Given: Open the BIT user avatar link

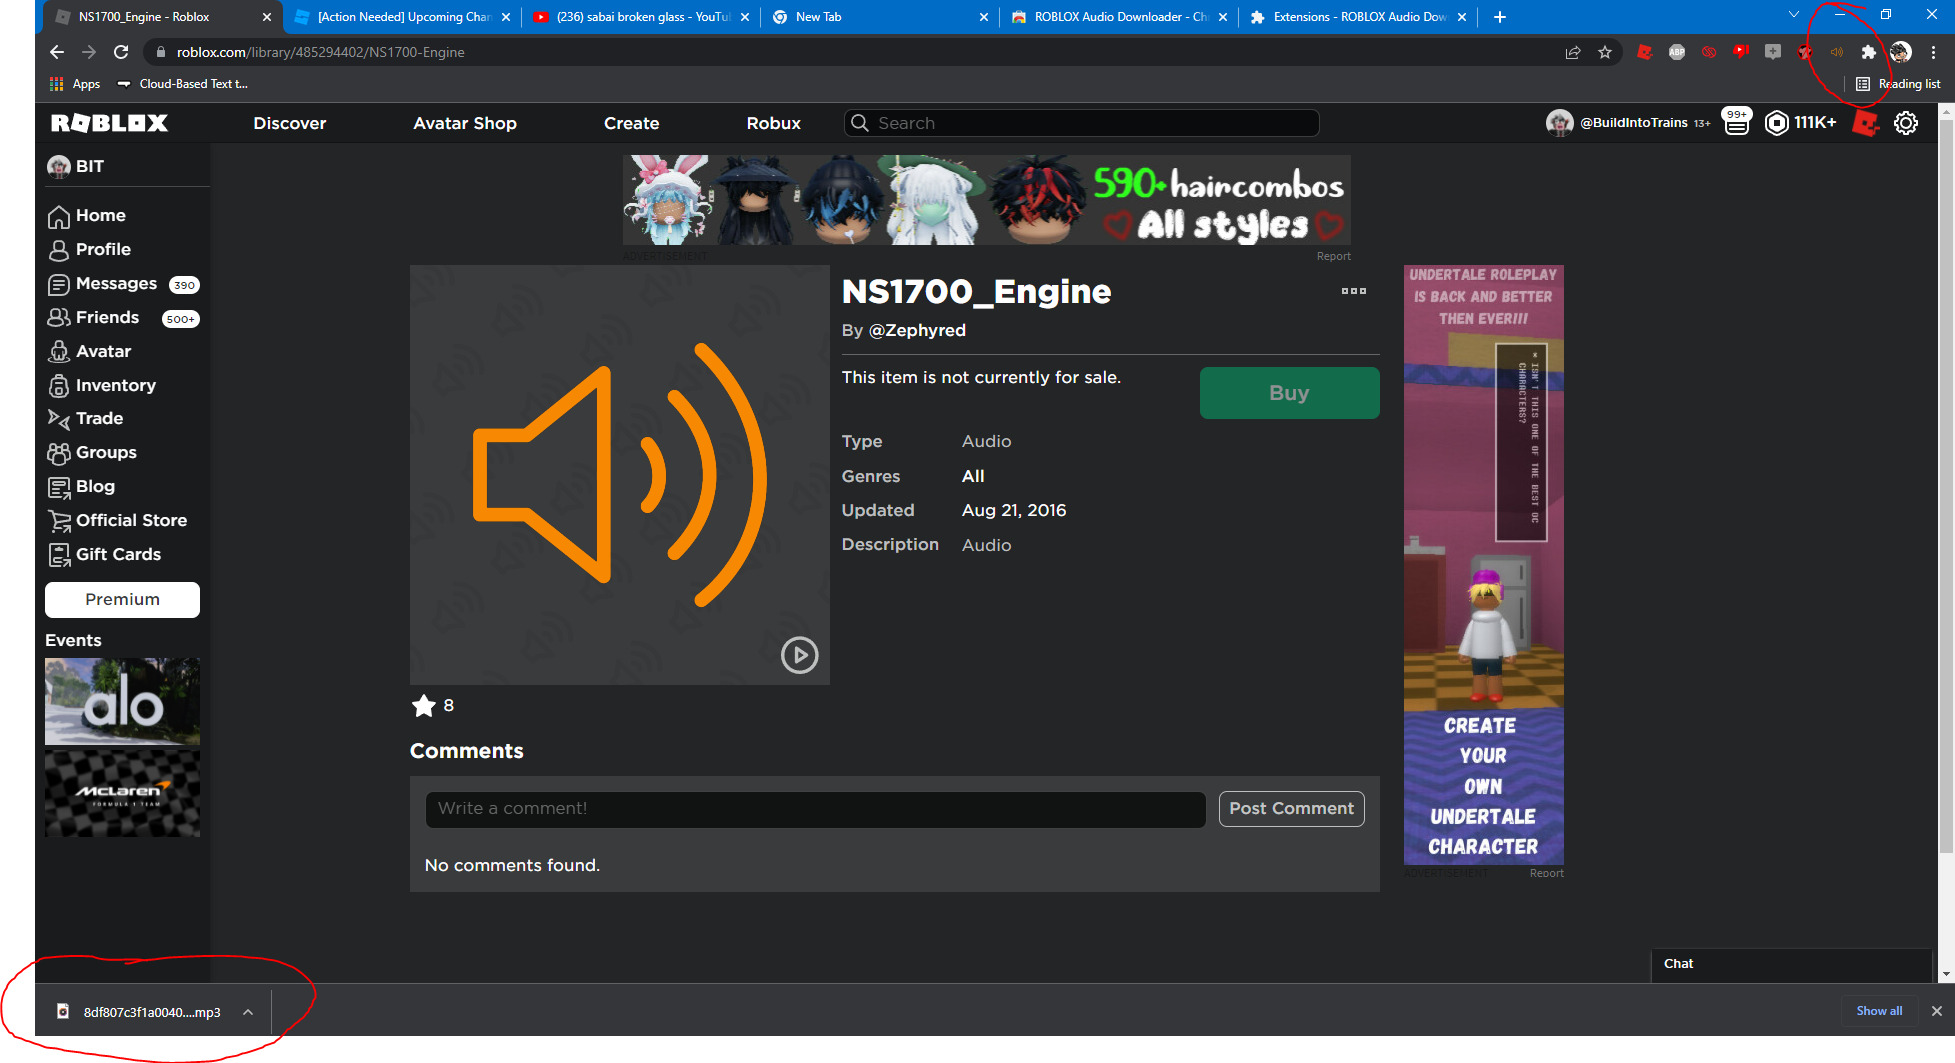Looking at the screenshot, I should (x=75, y=166).
